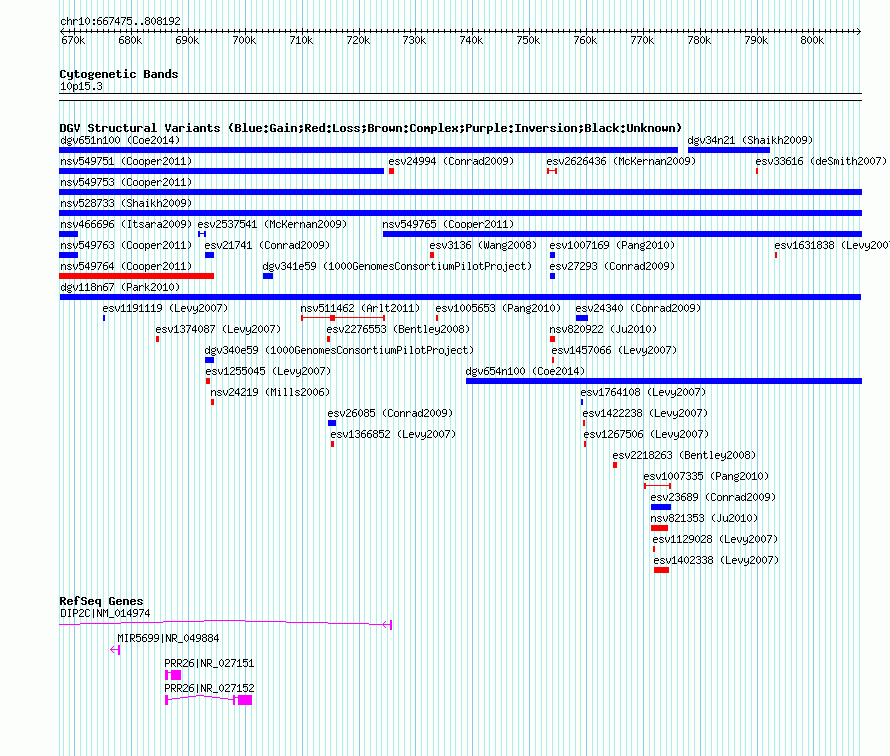The image size is (890, 756).
Task: Click the esv1007169 (Pang2010) blue marker
Action: [552, 255]
